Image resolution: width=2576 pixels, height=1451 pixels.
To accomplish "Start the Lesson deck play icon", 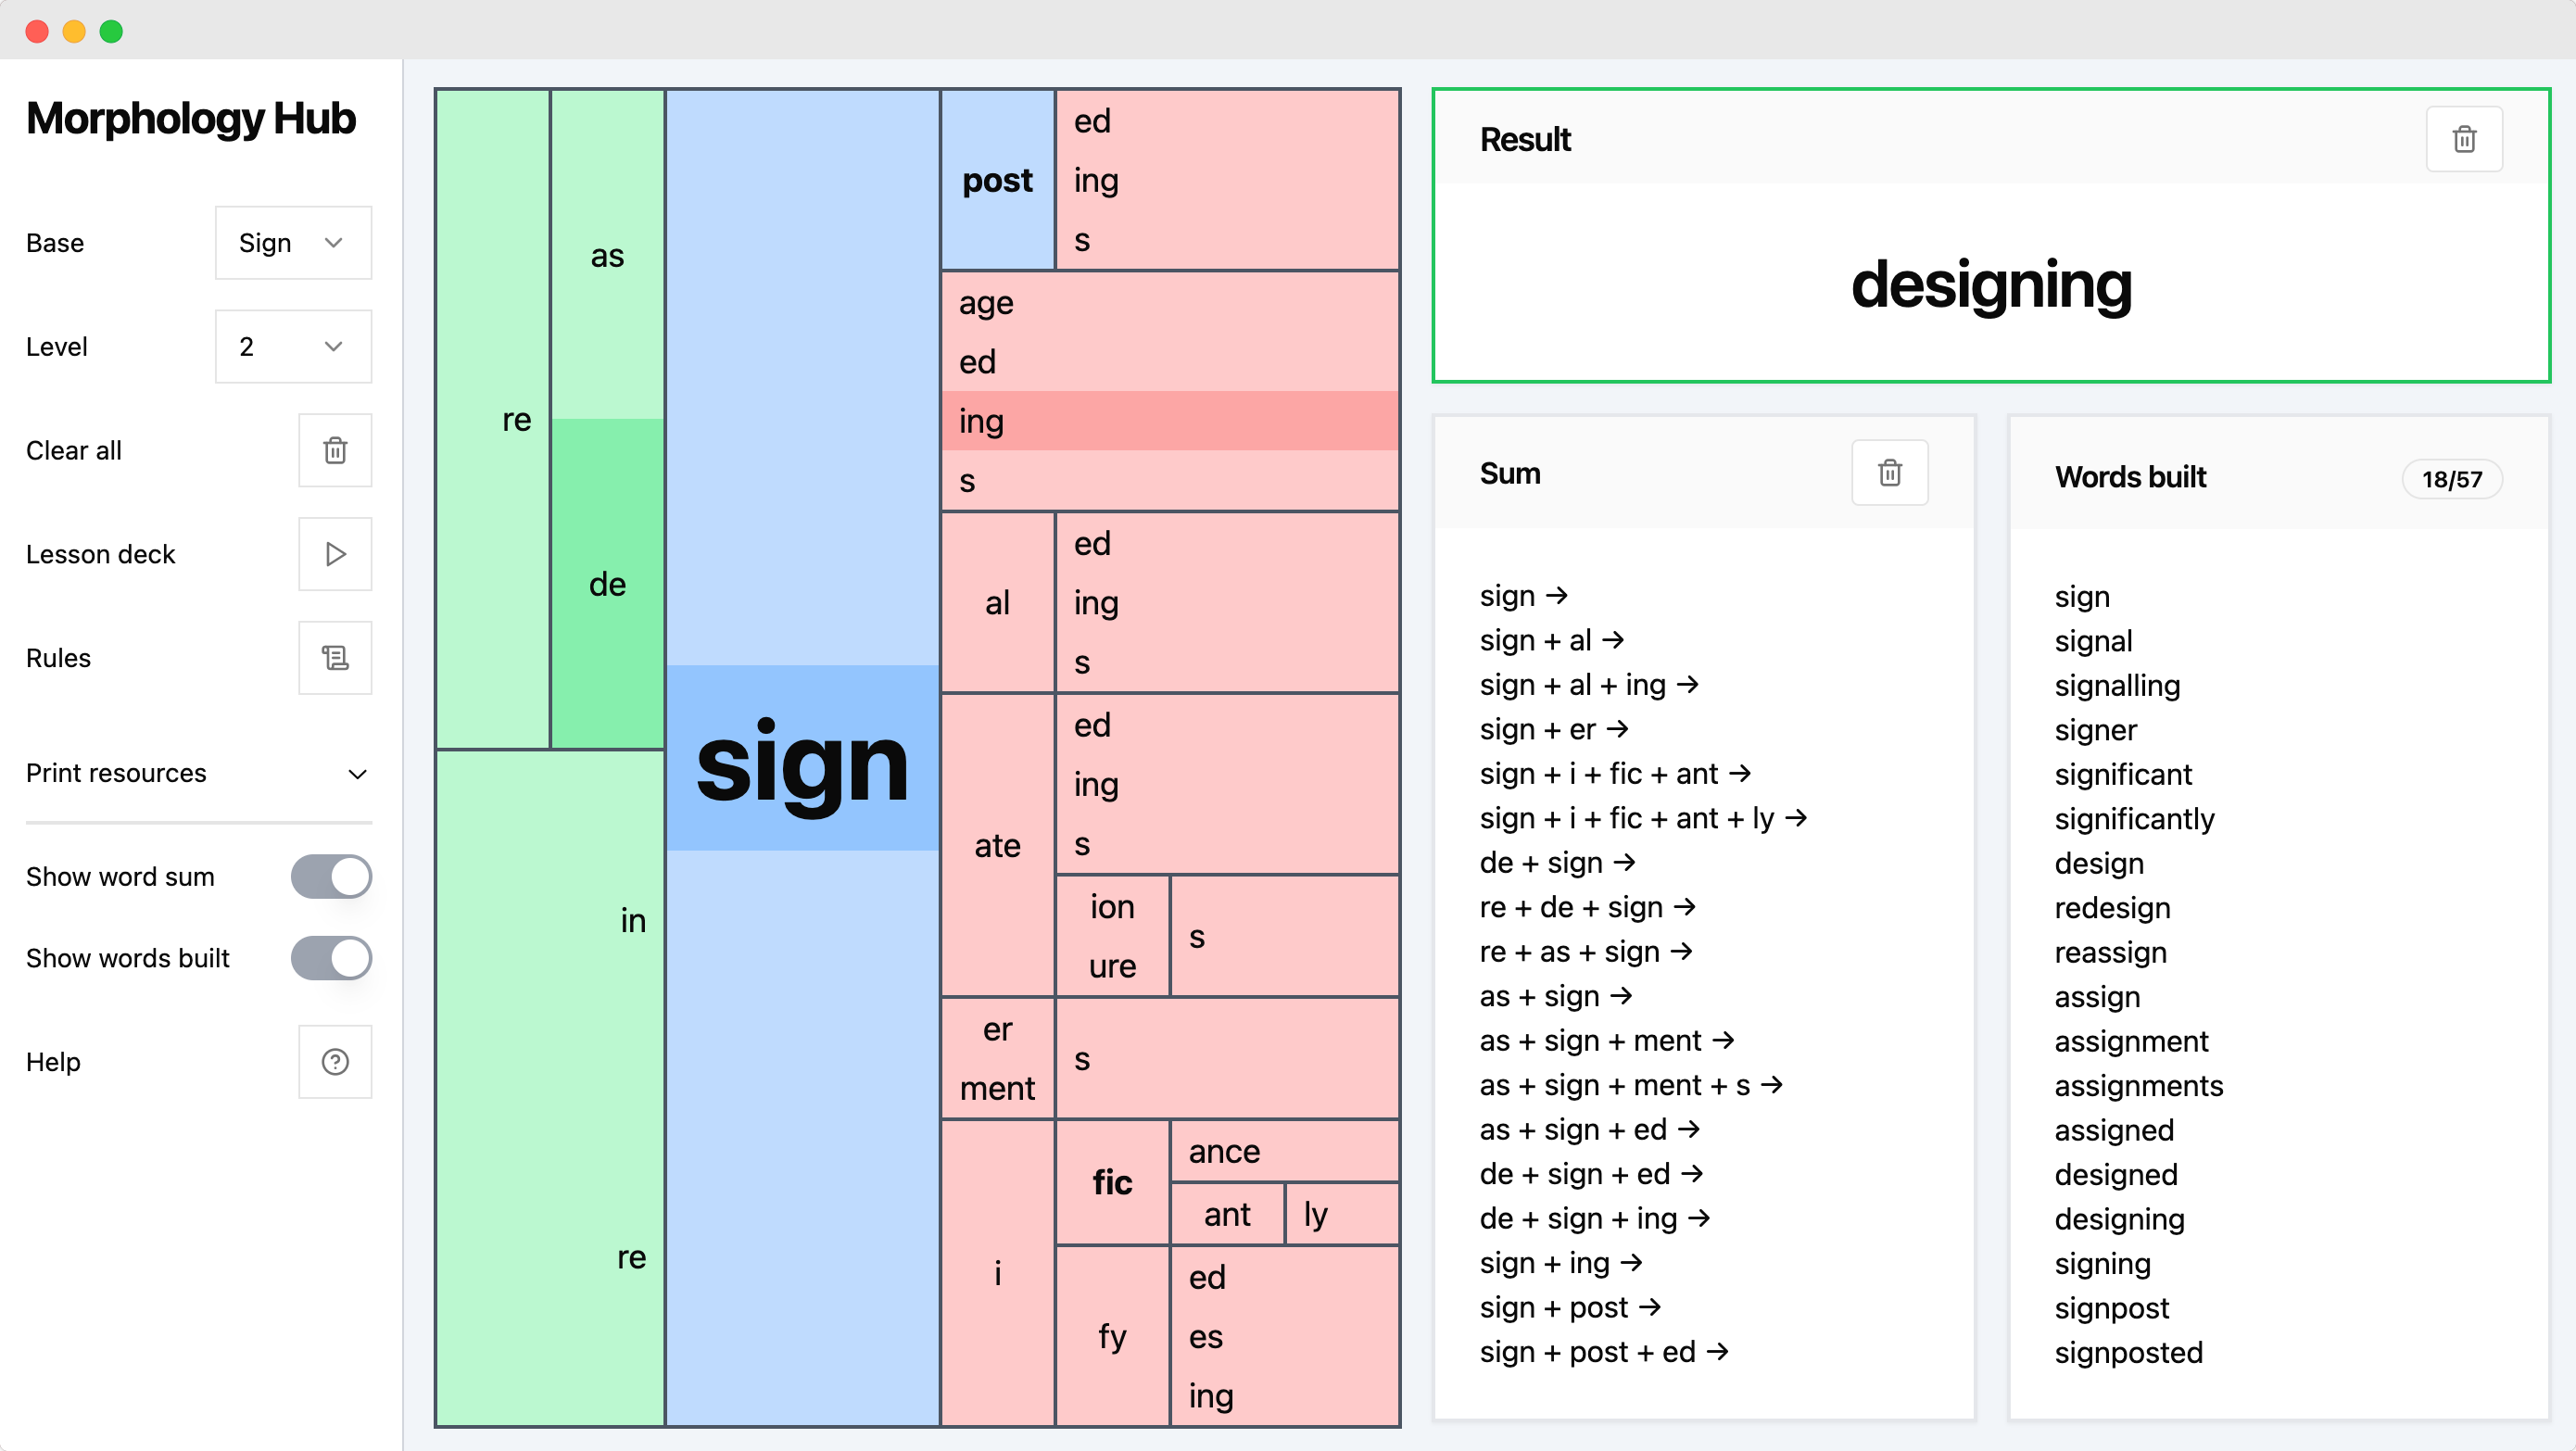I will coord(335,554).
